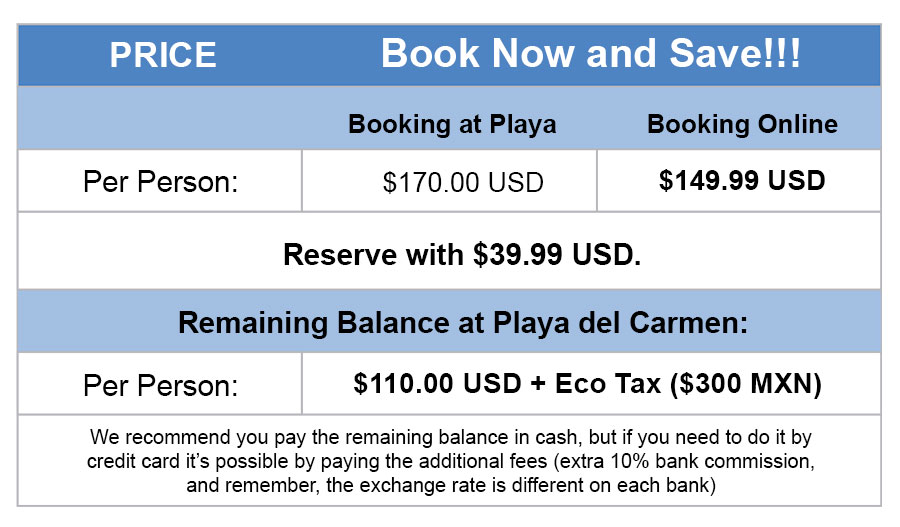Image resolution: width=900 pixels, height=527 pixels.
Task: Click the Eco Tax ($300 MXN) text
Action: 688,383
